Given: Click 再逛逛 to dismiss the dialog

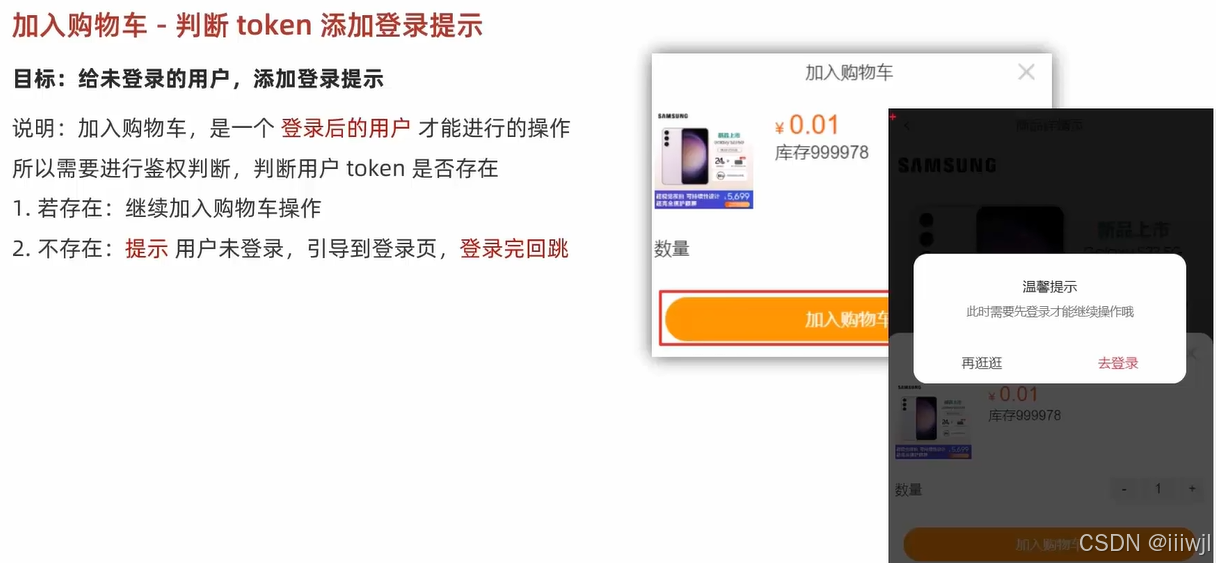Looking at the screenshot, I should (x=982, y=363).
